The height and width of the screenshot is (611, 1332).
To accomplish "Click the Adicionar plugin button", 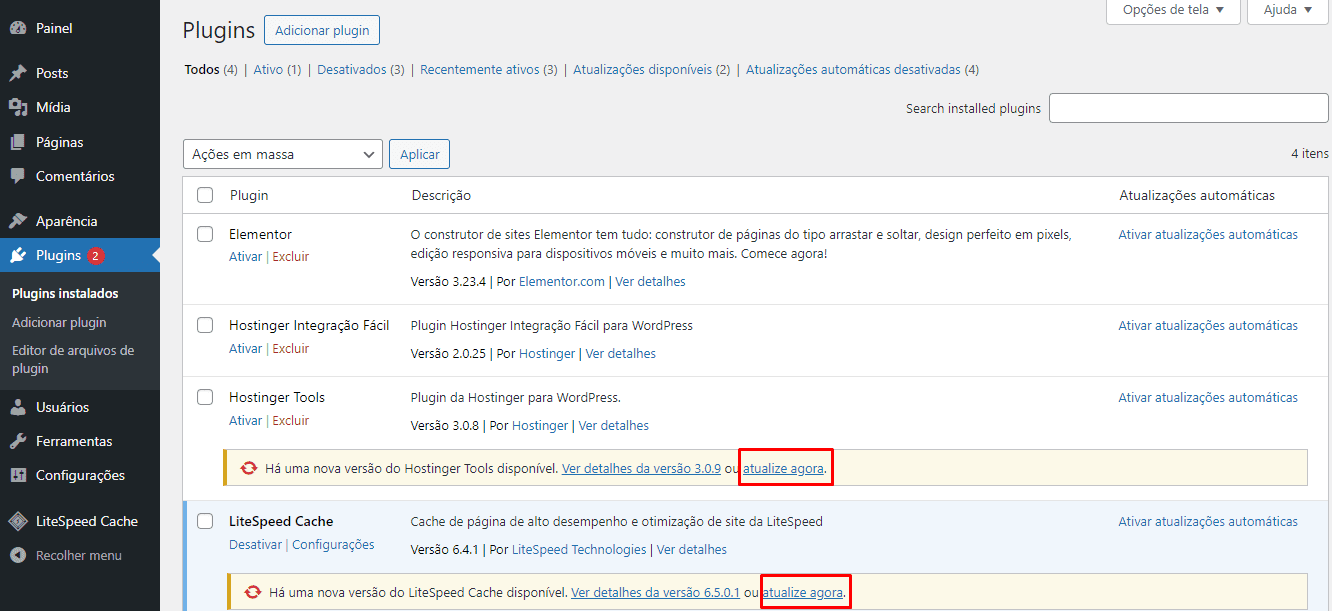I will pyautogui.click(x=322, y=30).
